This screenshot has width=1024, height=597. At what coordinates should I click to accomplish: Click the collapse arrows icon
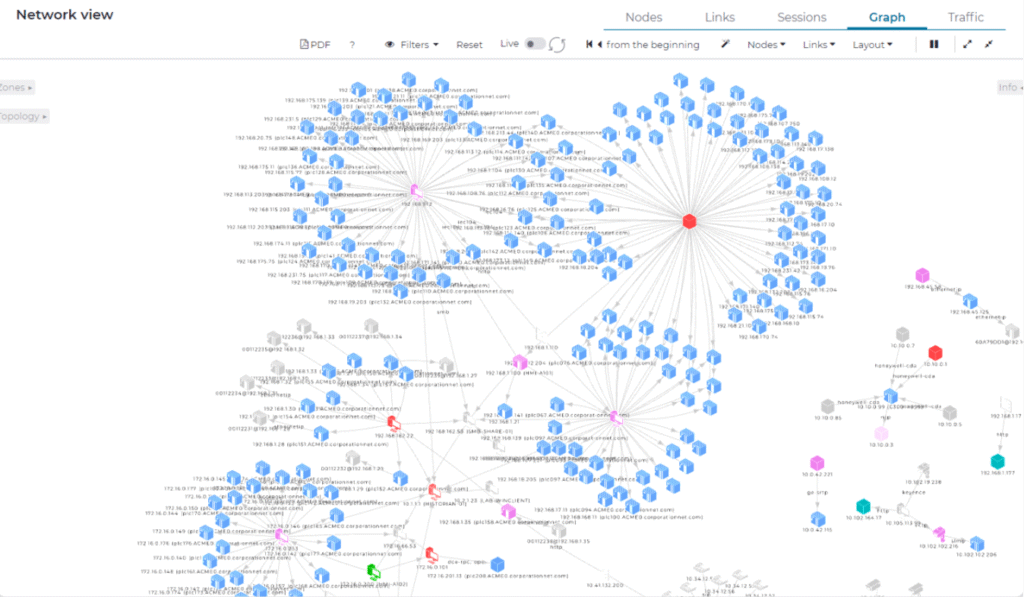click(989, 45)
